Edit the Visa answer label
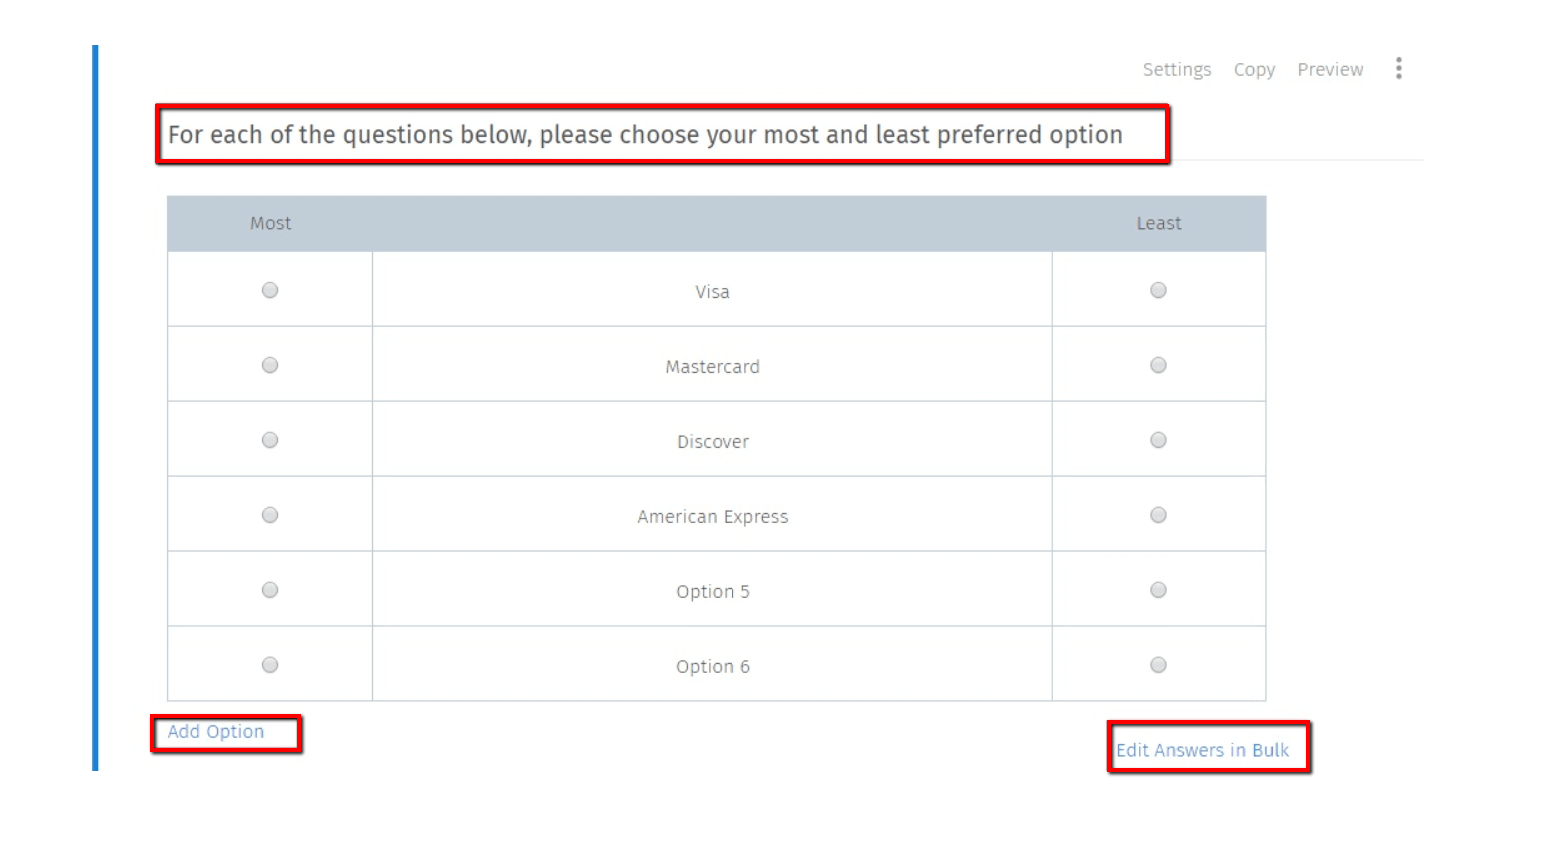1541x846 pixels. coord(712,292)
